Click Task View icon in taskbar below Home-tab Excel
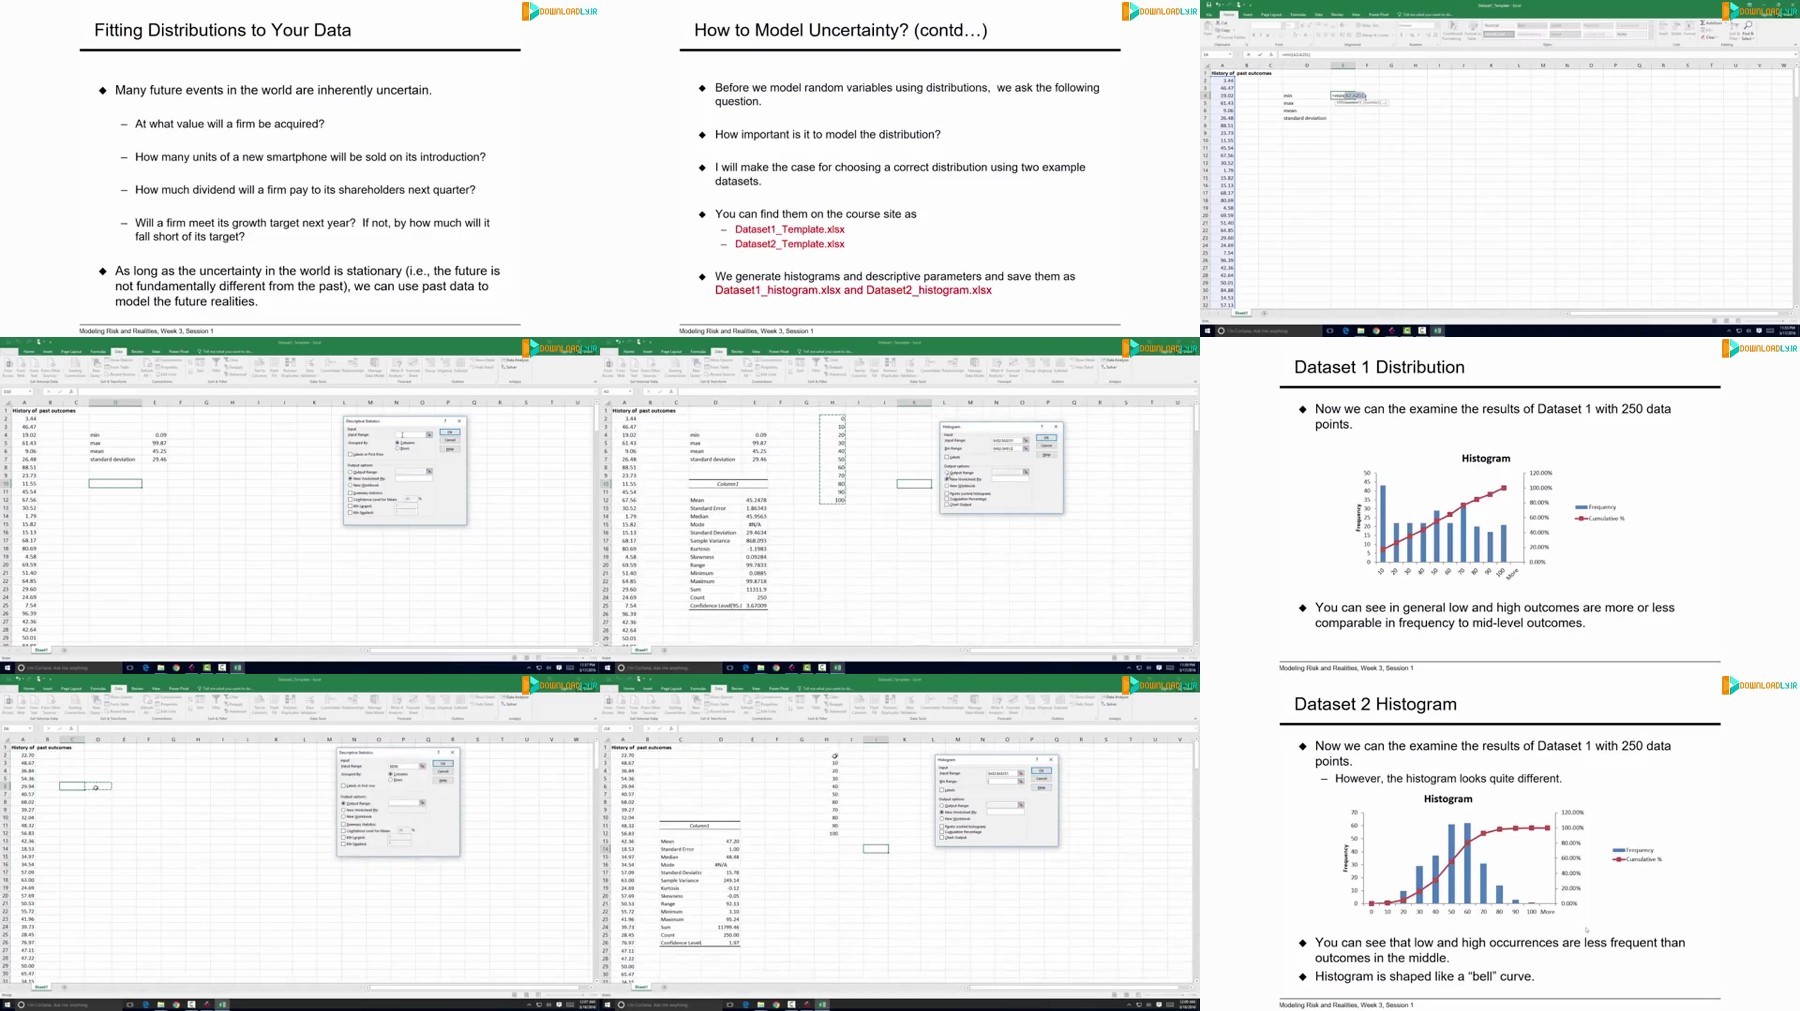 pos(1330,331)
